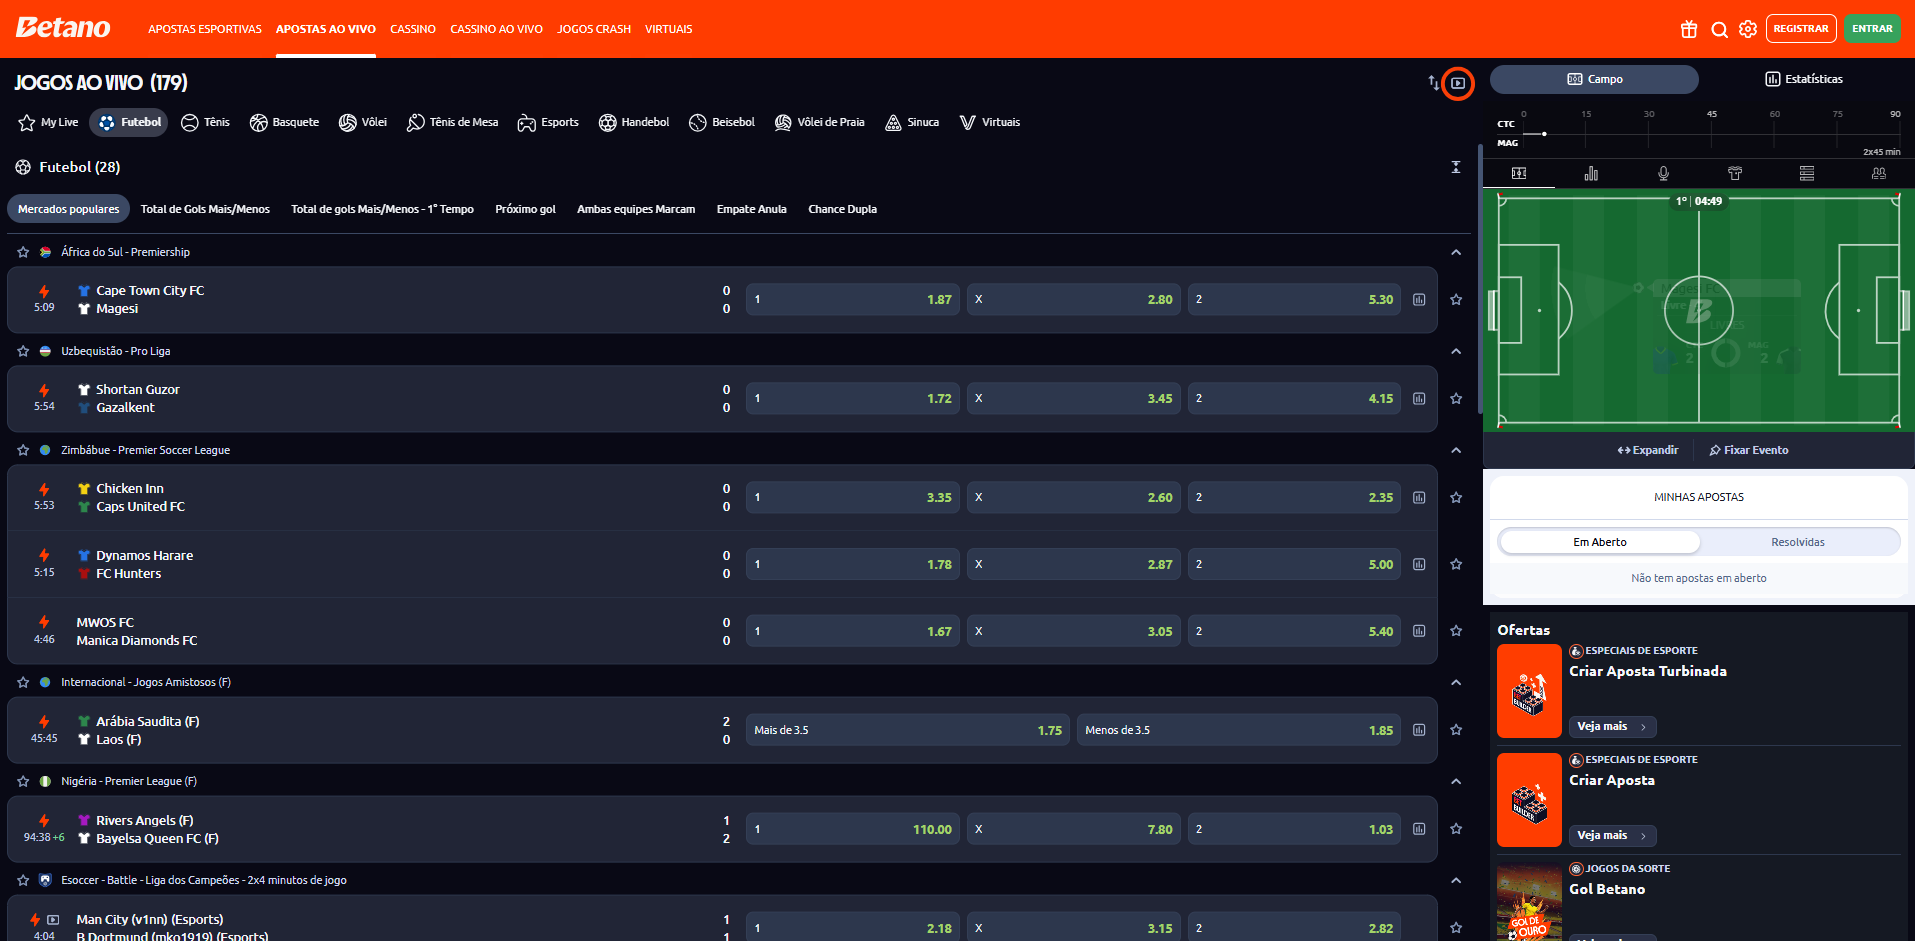Collapse Zimbábue - Premier Soccer League section
The width and height of the screenshot is (1915, 941).
coord(1456,450)
